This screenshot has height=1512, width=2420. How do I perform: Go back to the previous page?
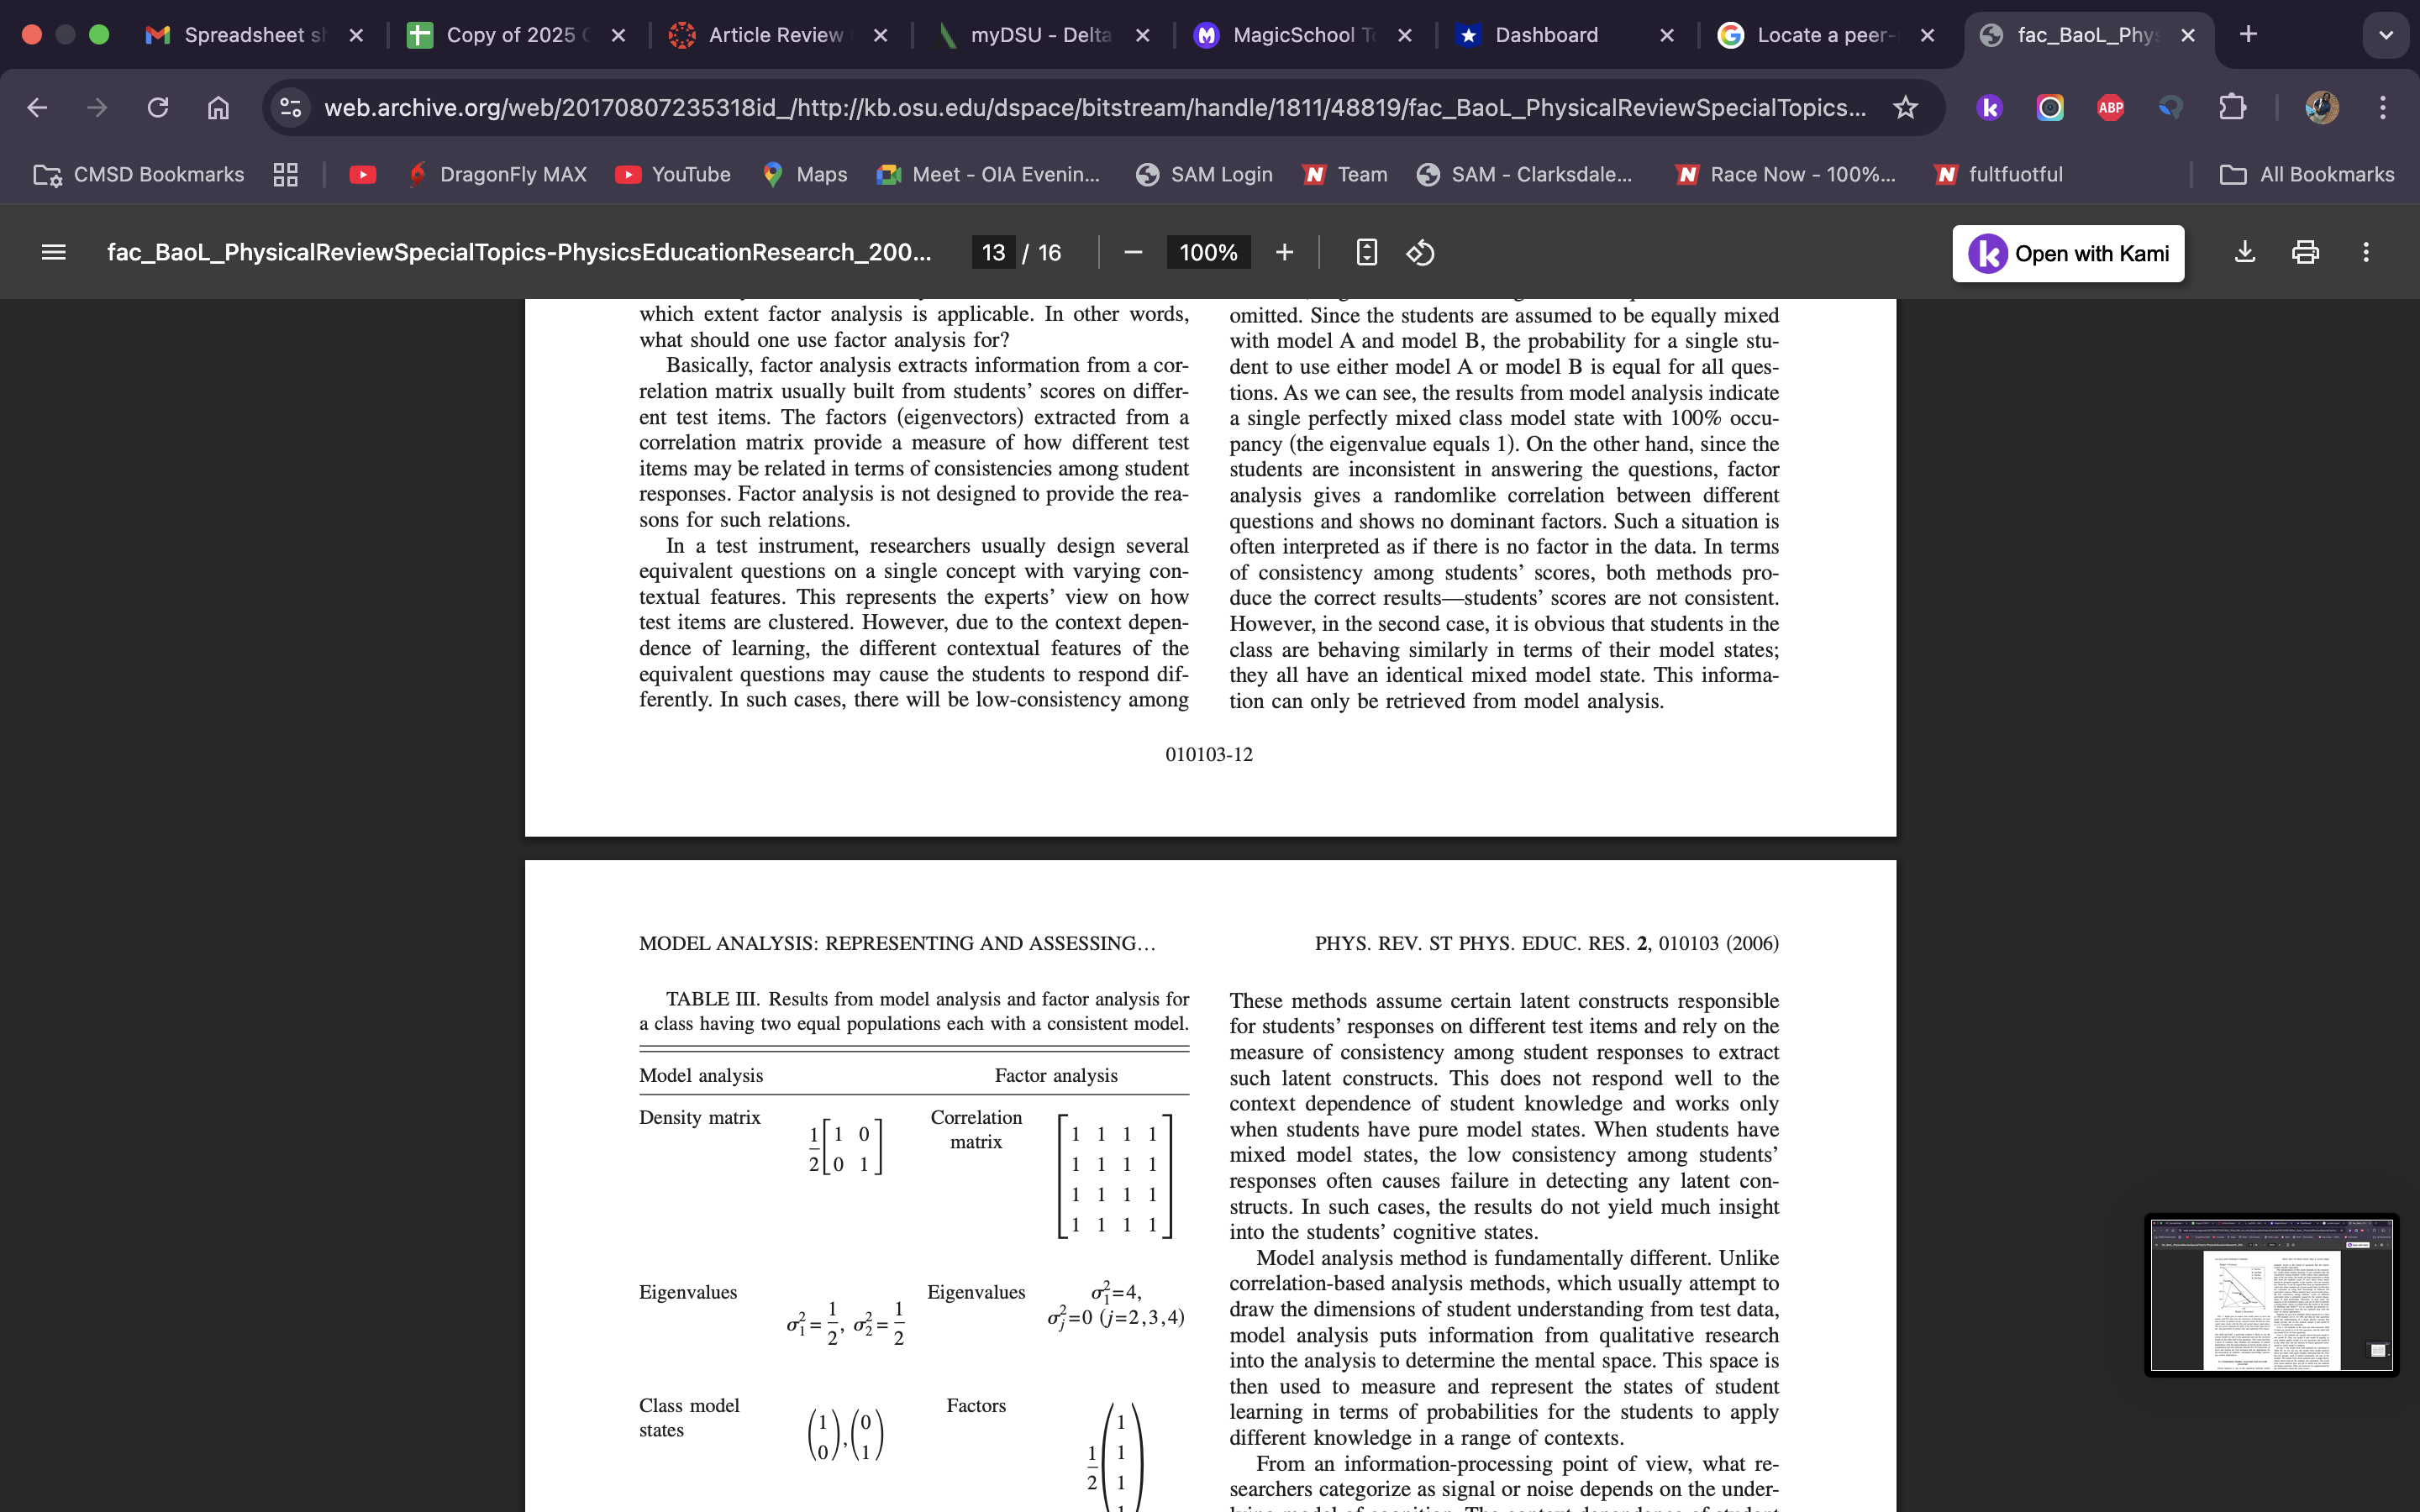37,107
